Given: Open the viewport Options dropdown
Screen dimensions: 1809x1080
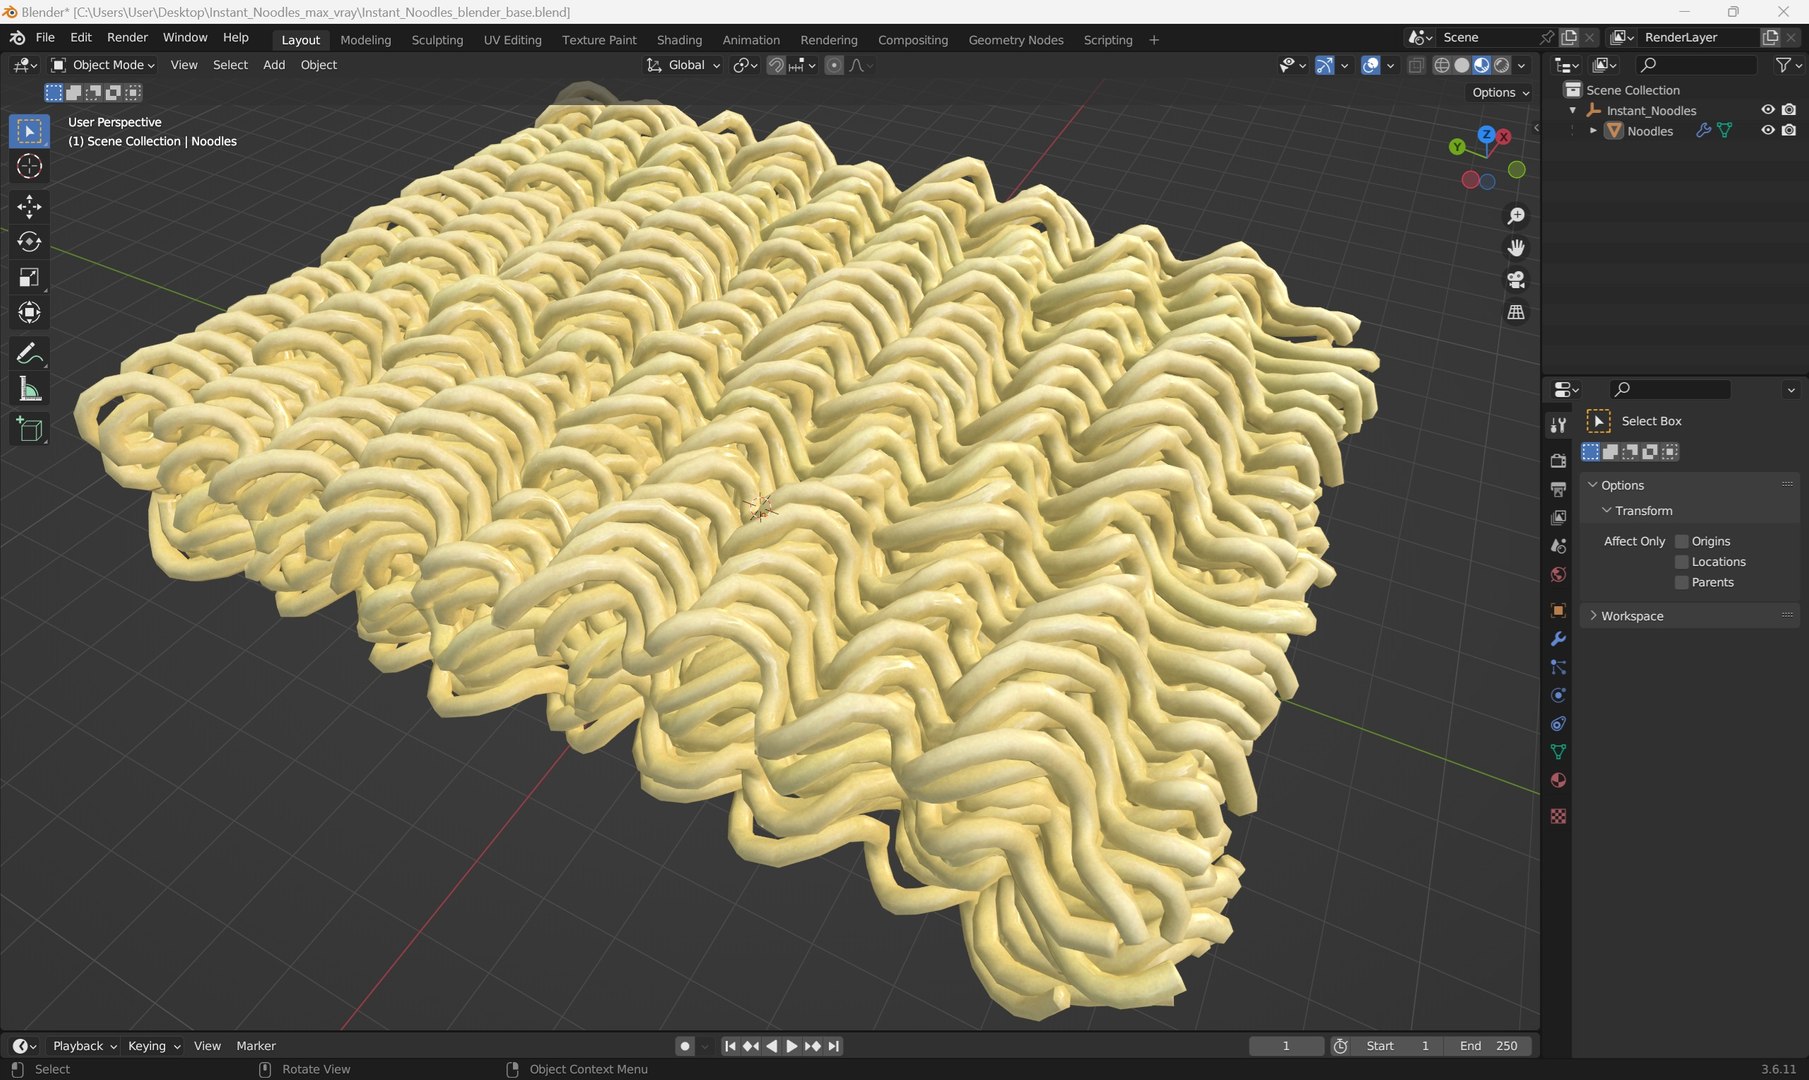Looking at the screenshot, I should click(x=1500, y=92).
